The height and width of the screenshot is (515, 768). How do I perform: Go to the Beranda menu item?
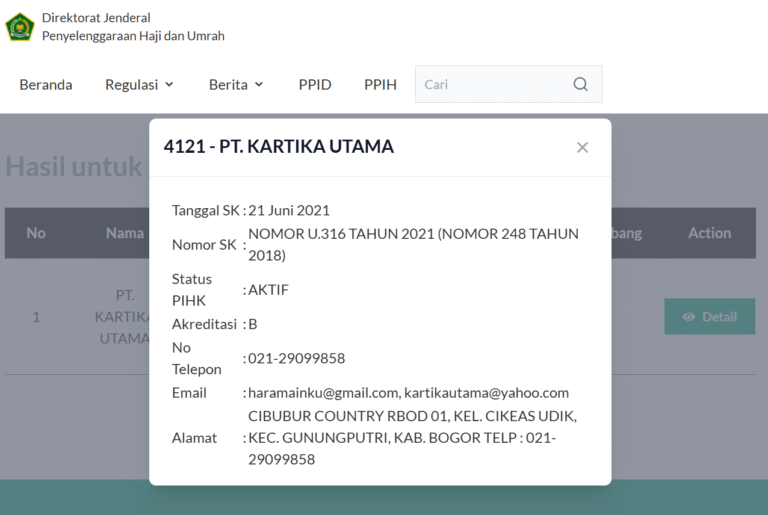[x=46, y=85]
